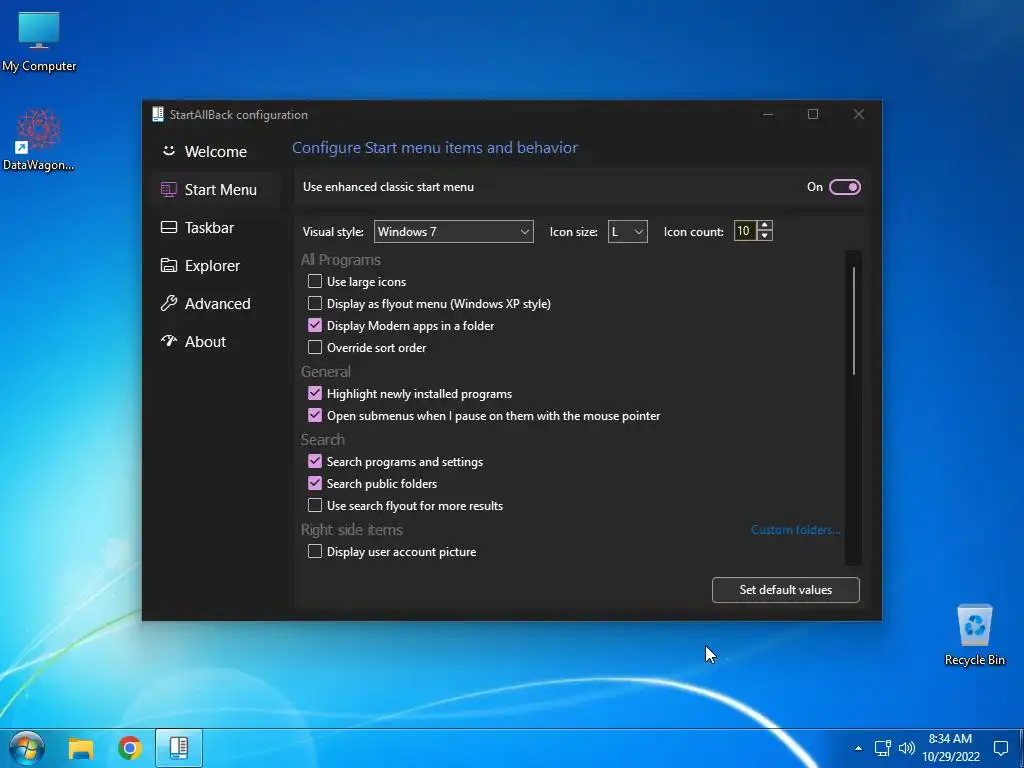Go to the Welcome section
Screen dimensions: 1024x768
[216, 152]
